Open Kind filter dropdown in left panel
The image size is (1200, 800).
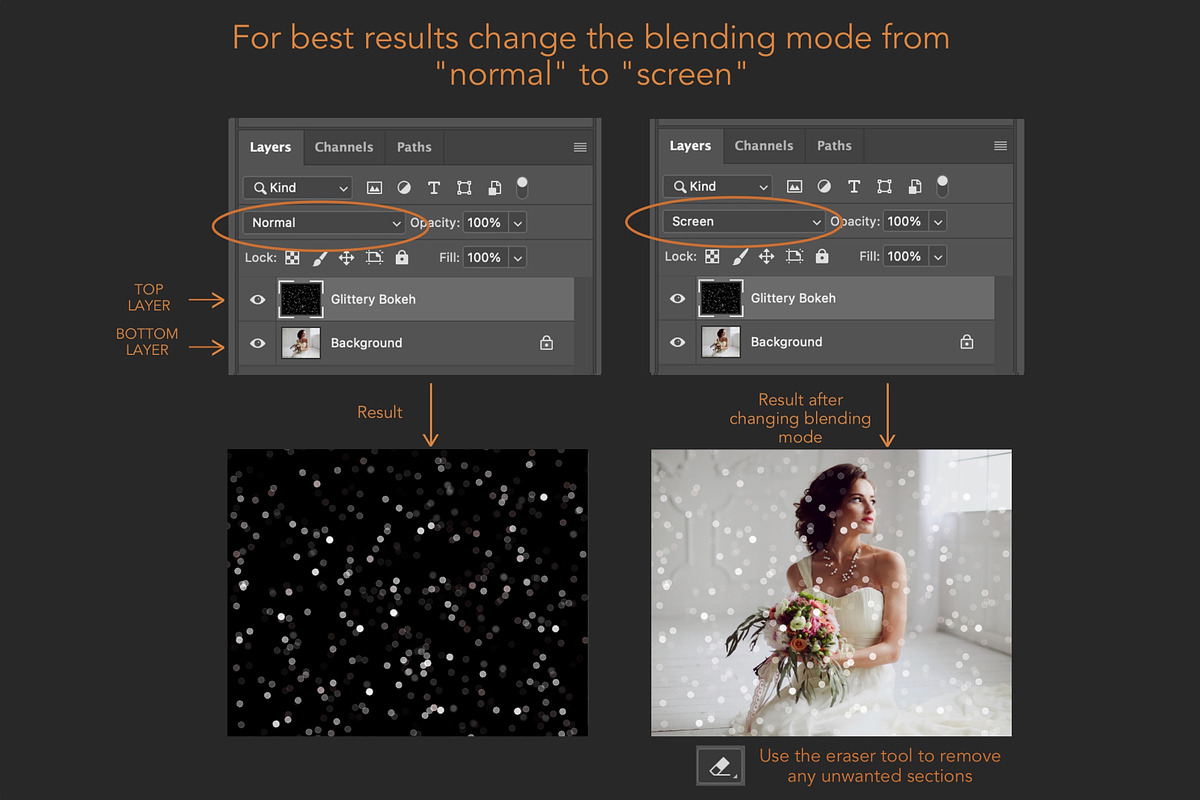pyautogui.click(x=298, y=188)
